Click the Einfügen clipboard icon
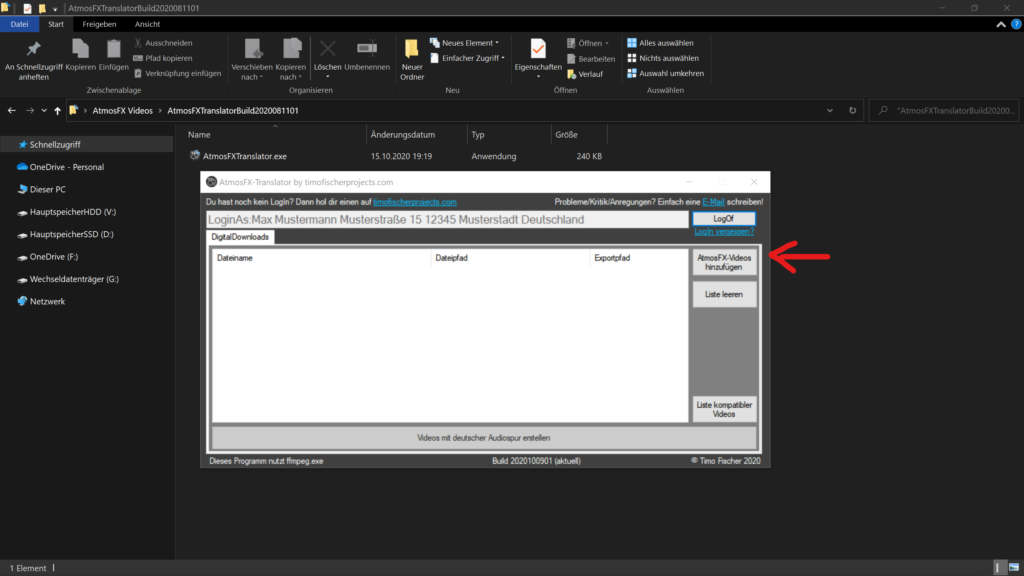The height and width of the screenshot is (576, 1024). (114, 56)
